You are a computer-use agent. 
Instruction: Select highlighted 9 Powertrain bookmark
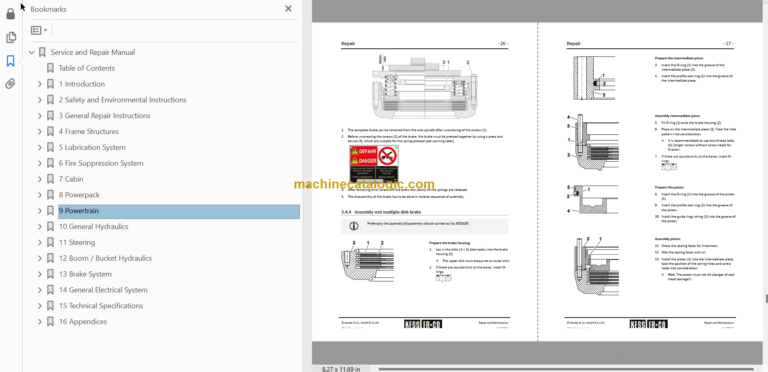coord(179,211)
